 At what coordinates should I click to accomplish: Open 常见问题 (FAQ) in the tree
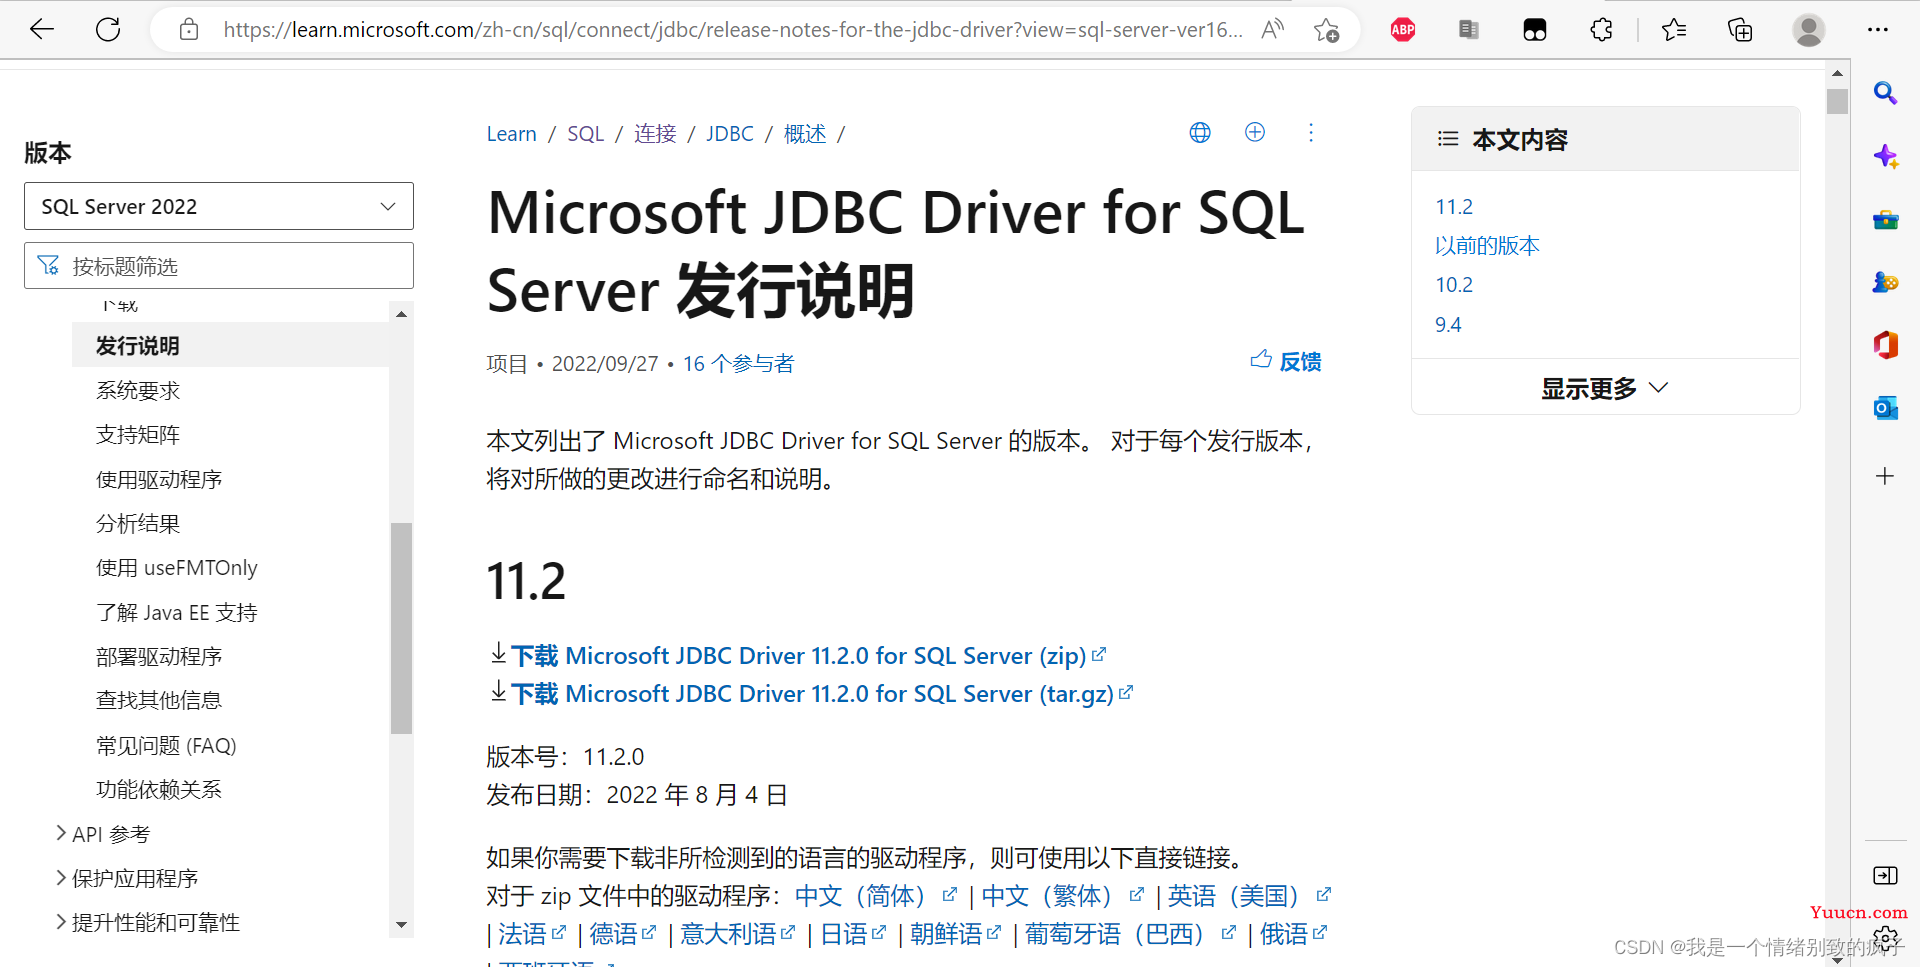click(166, 745)
